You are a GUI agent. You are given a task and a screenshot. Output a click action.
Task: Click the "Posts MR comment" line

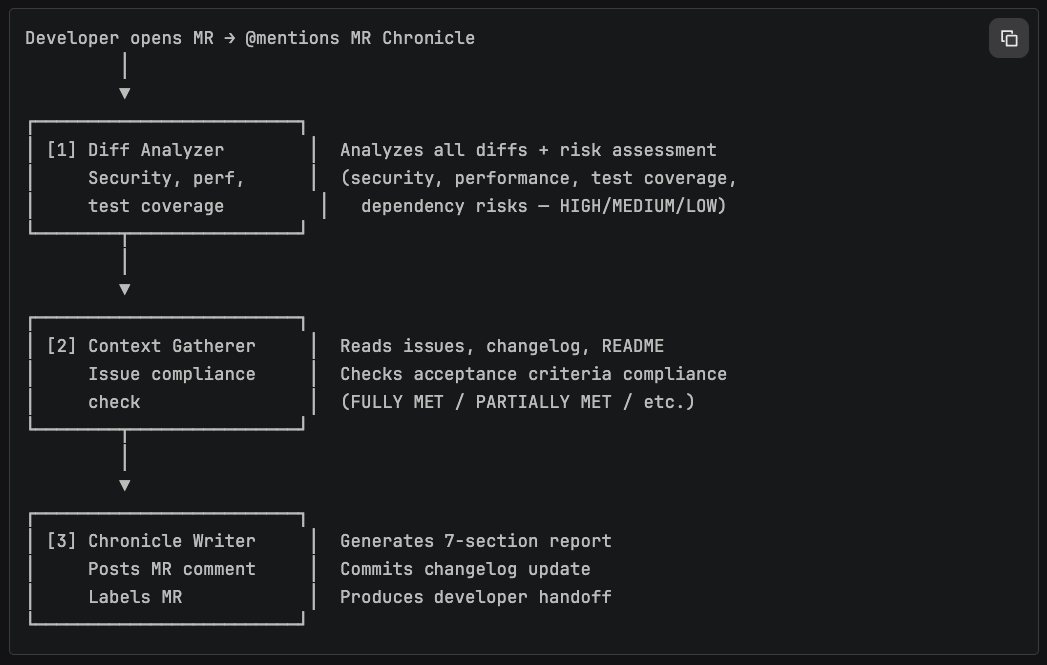[x=171, y=569]
